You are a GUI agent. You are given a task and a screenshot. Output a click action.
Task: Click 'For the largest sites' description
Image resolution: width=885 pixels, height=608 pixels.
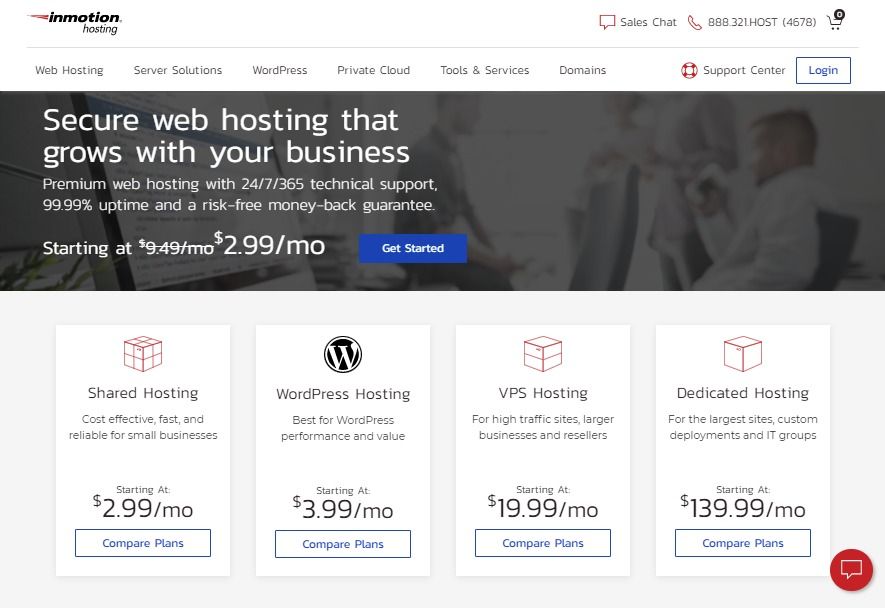(743, 427)
